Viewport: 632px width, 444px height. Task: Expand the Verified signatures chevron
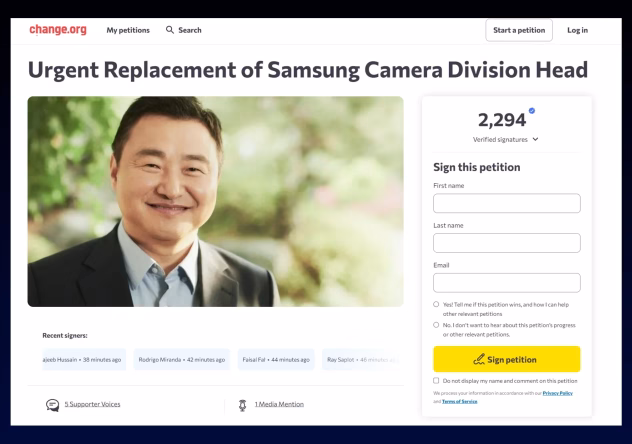(x=535, y=139)
